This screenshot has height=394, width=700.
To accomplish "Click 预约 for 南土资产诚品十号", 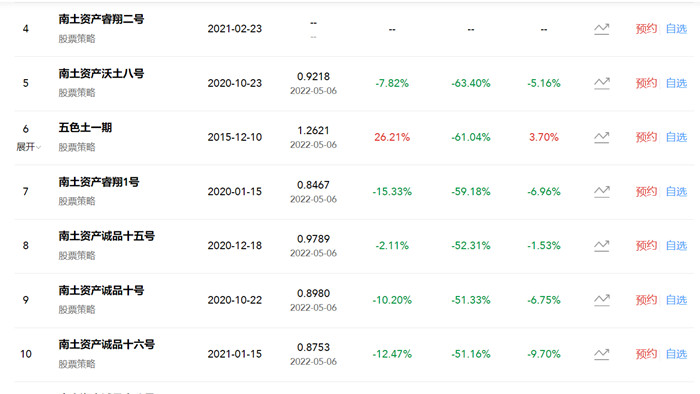I will (646, 300).
